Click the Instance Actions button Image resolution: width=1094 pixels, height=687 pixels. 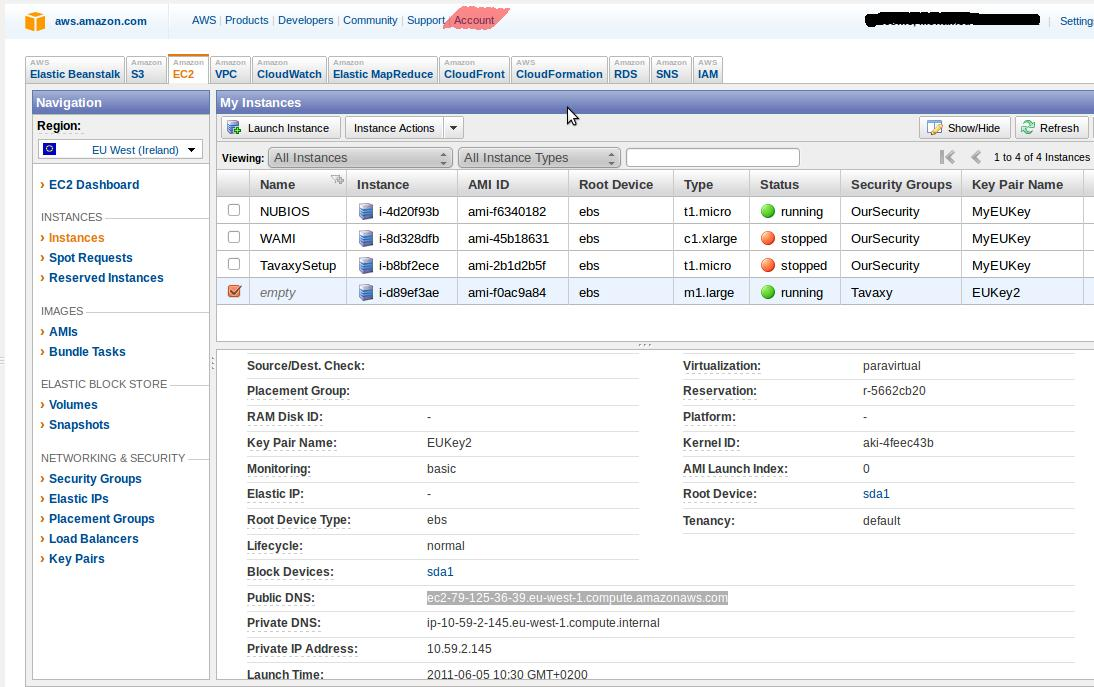pos(394,128)
